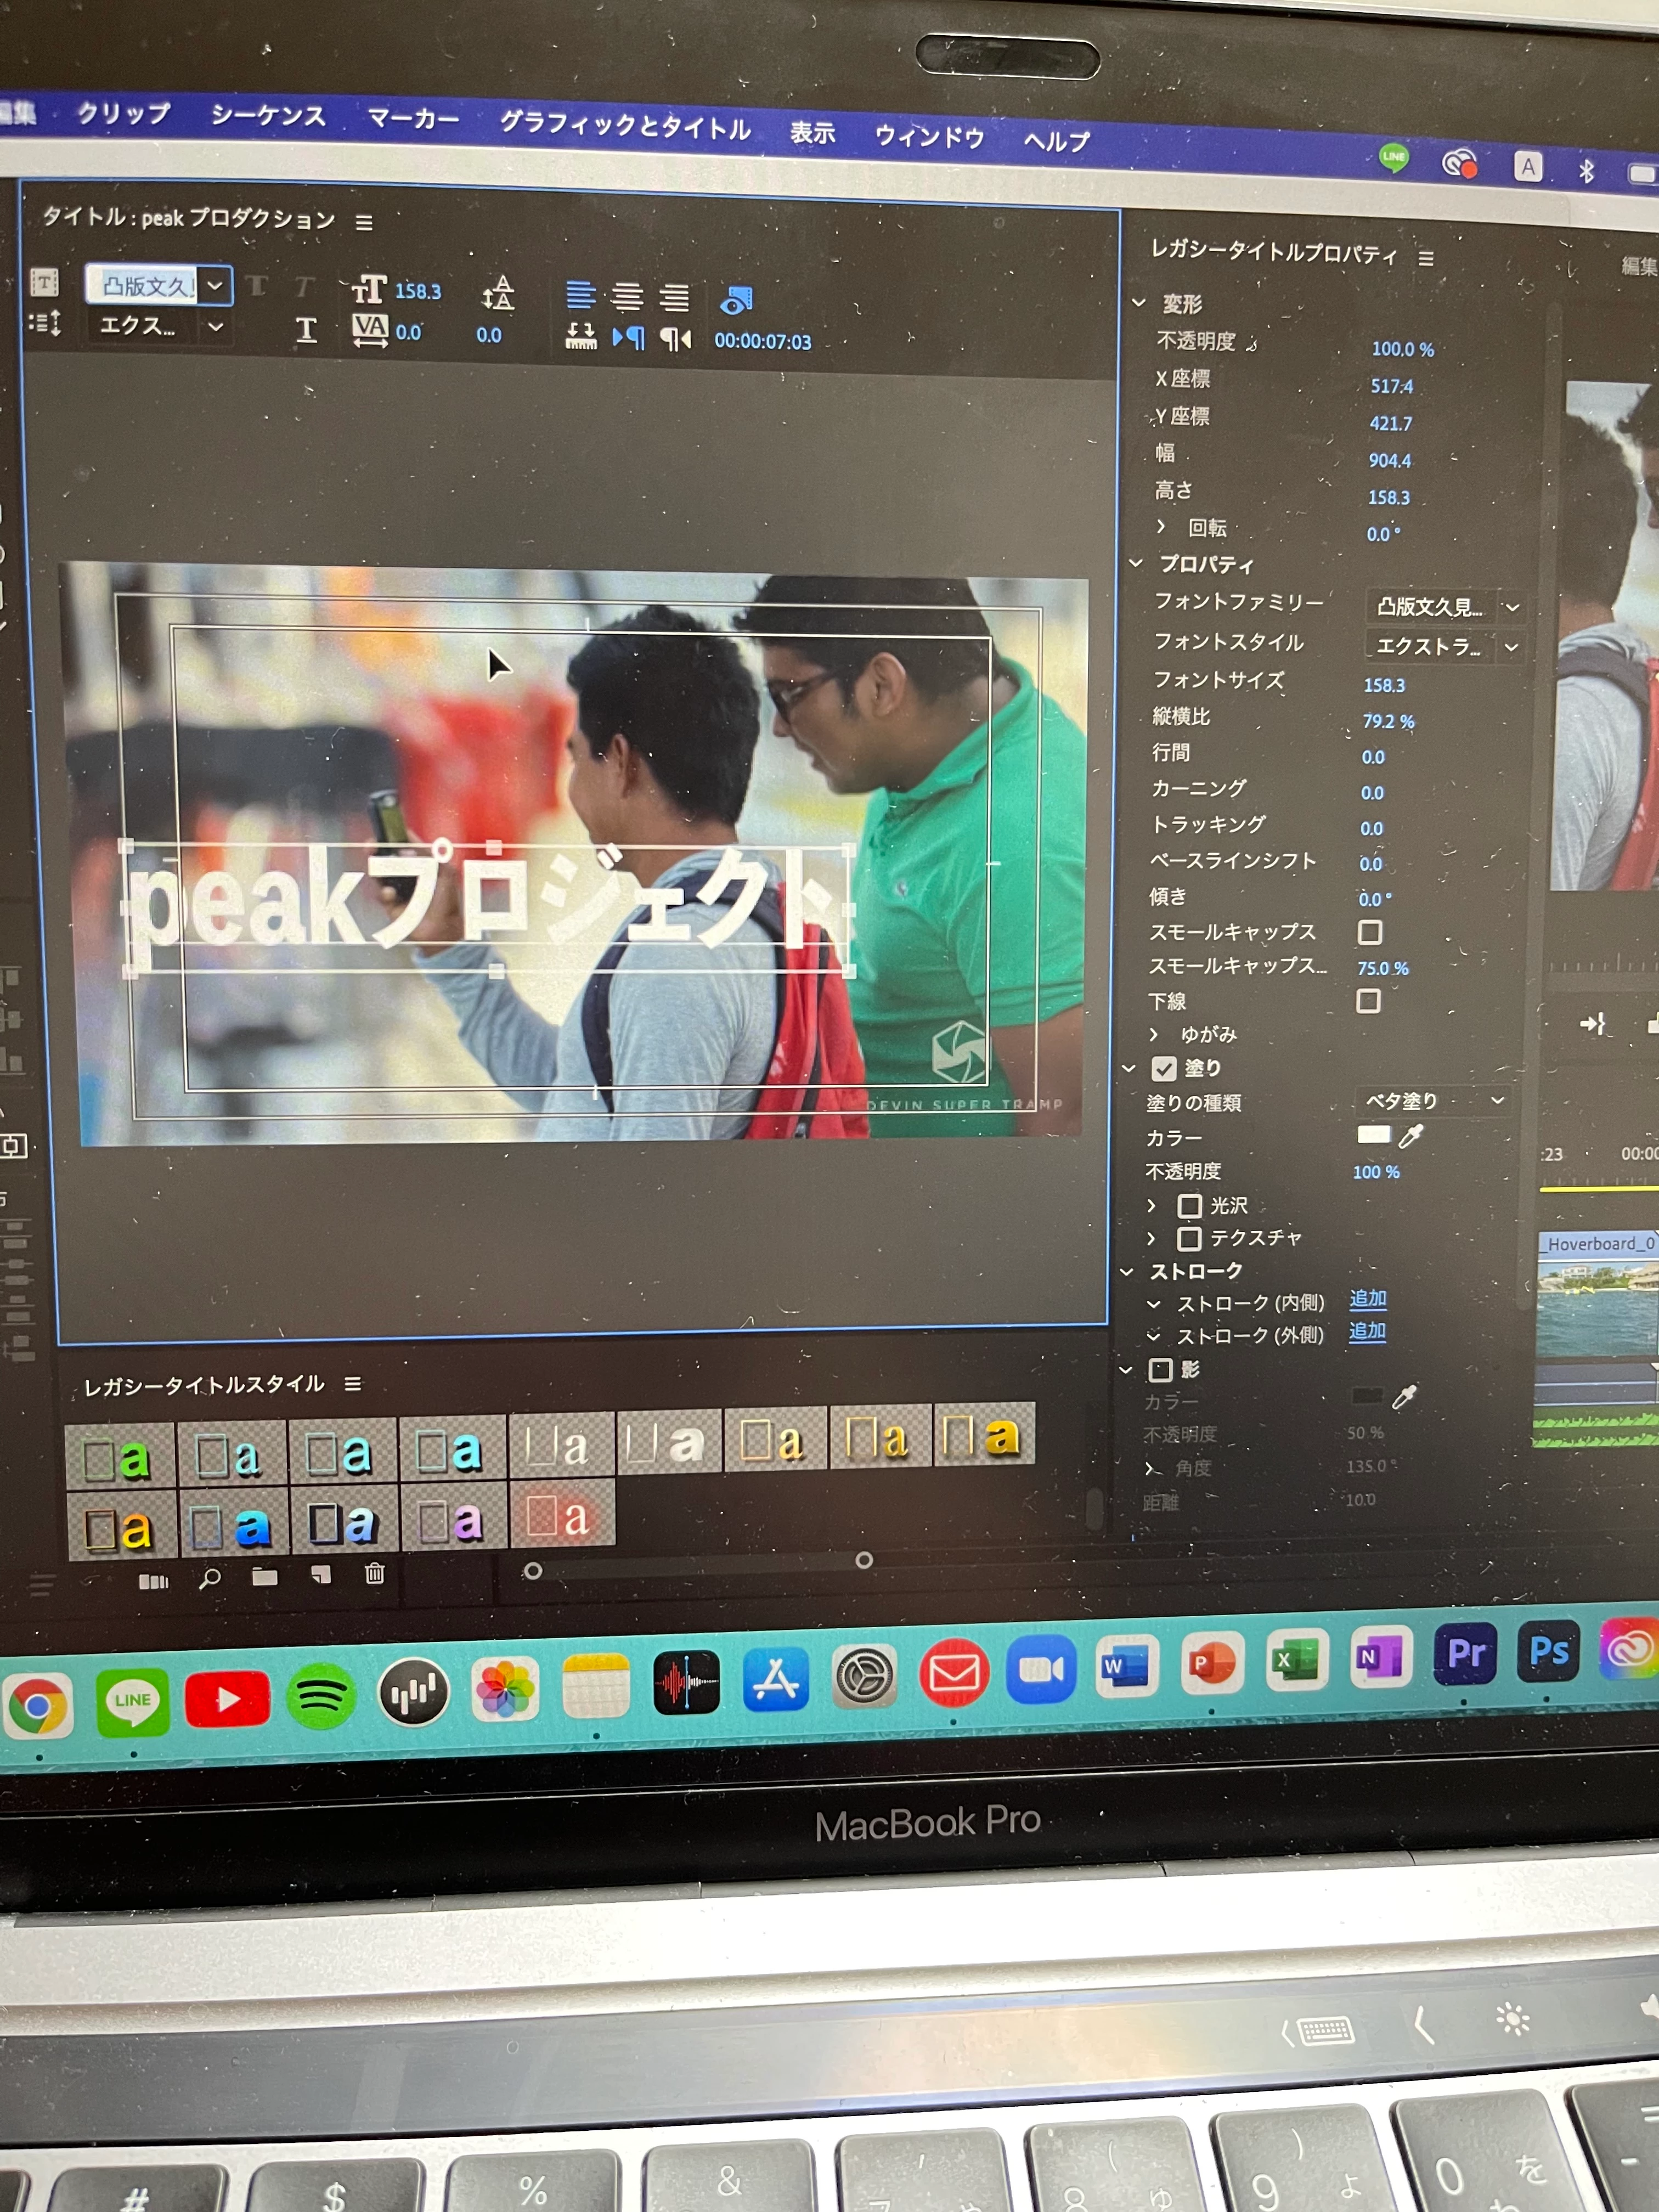Open Premiere Pro from the Dock
Screen dimensions: 1659x2212
tap(1465, 1653)
